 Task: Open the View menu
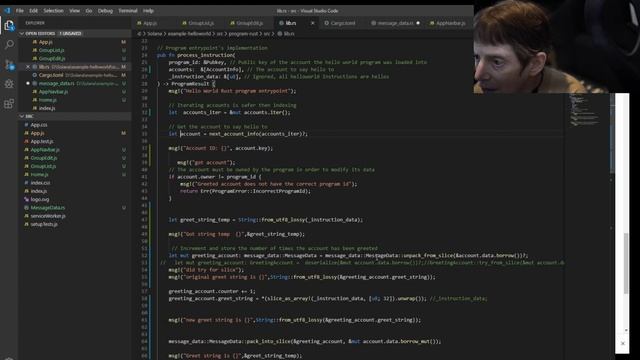(75, 11)
